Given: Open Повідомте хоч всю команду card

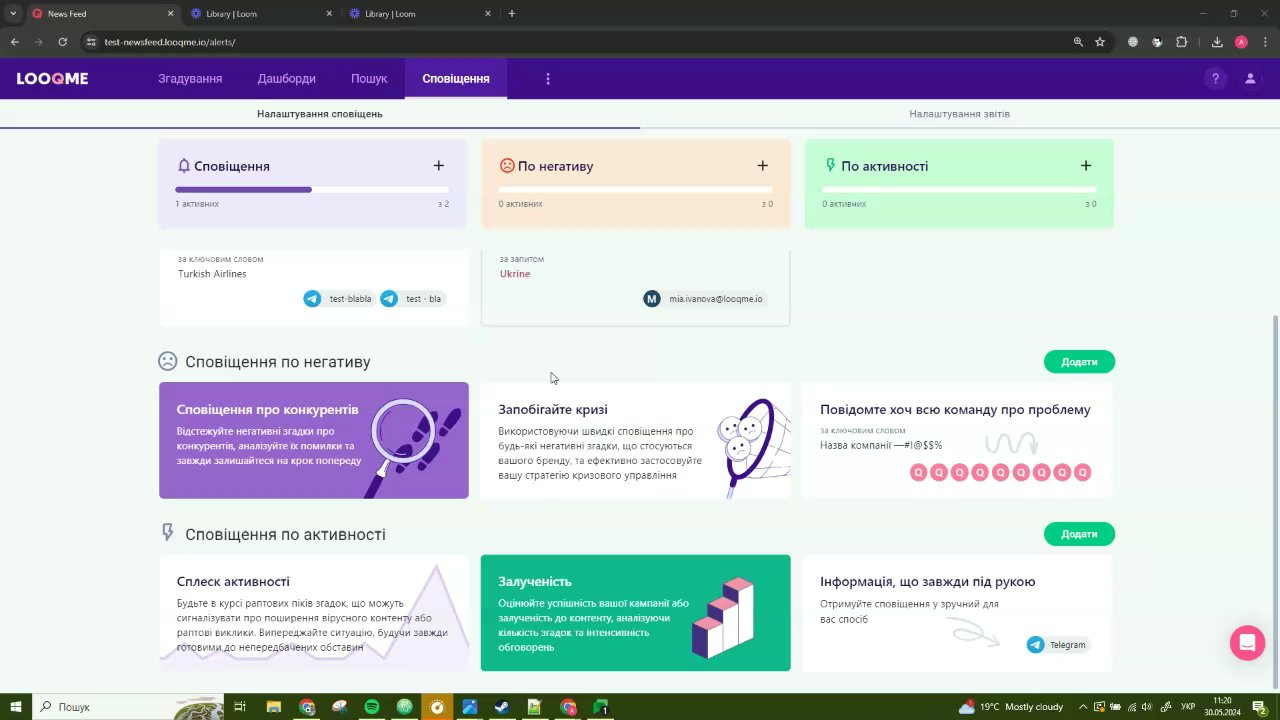Looking at the screenshot, I should coord(957,440).
